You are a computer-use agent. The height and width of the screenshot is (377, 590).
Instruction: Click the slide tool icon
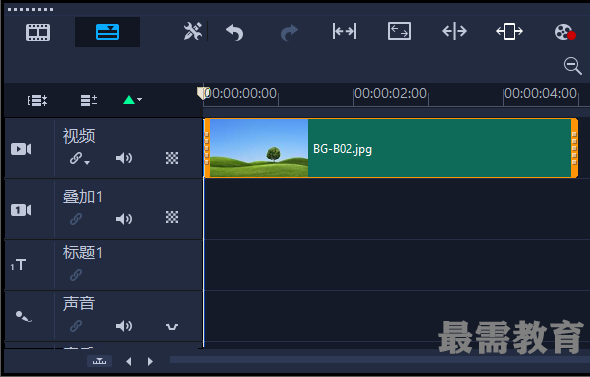344,31
